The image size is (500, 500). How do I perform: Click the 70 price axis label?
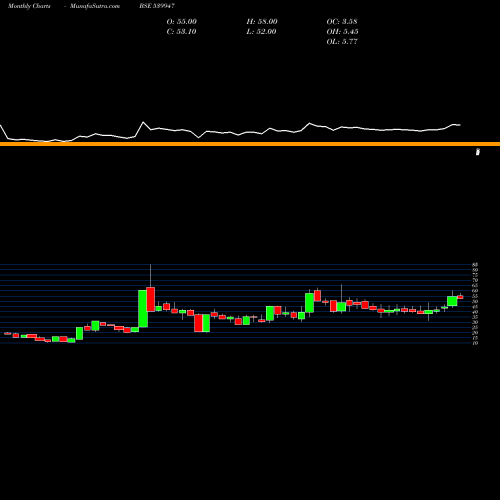click(x=475, y=280)
